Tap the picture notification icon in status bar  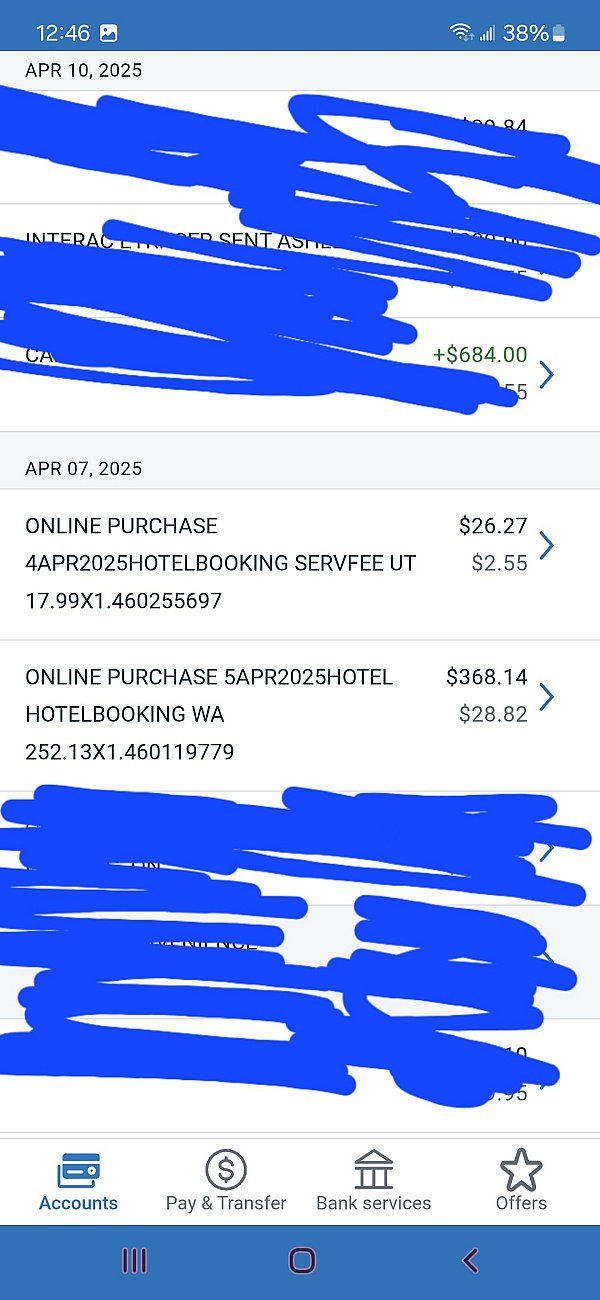point(108,33)
